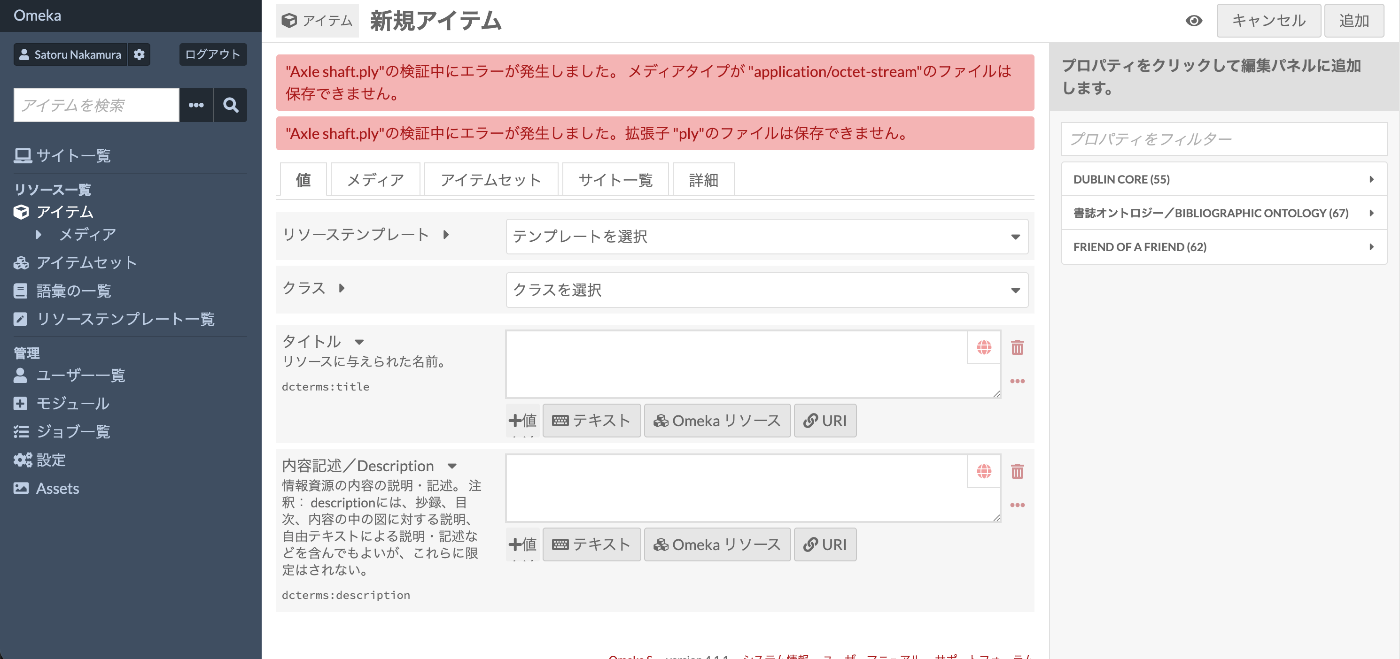
Task: Expand the リソーステンプレート label arrow
Action: [x=446, y=235]
